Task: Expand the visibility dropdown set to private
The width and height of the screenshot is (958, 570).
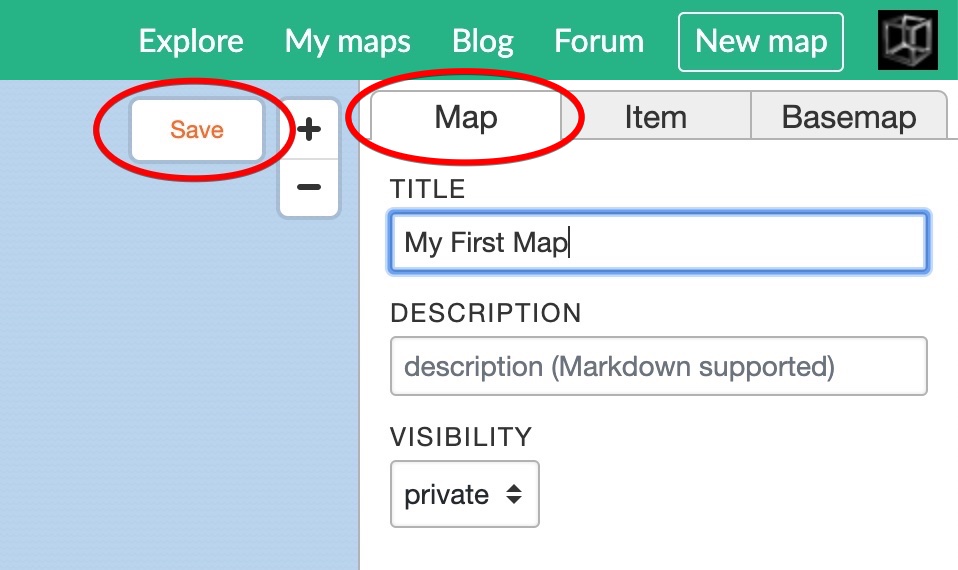Action: coord(464,494)
